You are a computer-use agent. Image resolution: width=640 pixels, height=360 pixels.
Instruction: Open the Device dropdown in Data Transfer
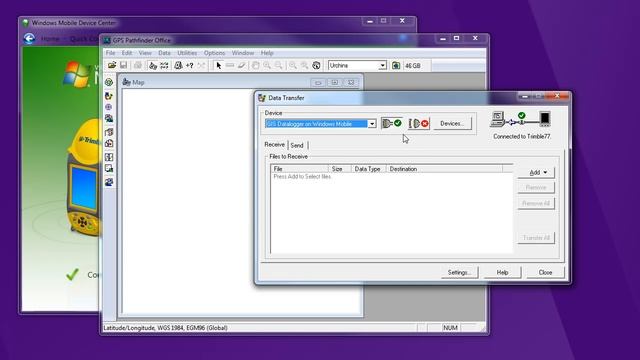tap(372, 124)
